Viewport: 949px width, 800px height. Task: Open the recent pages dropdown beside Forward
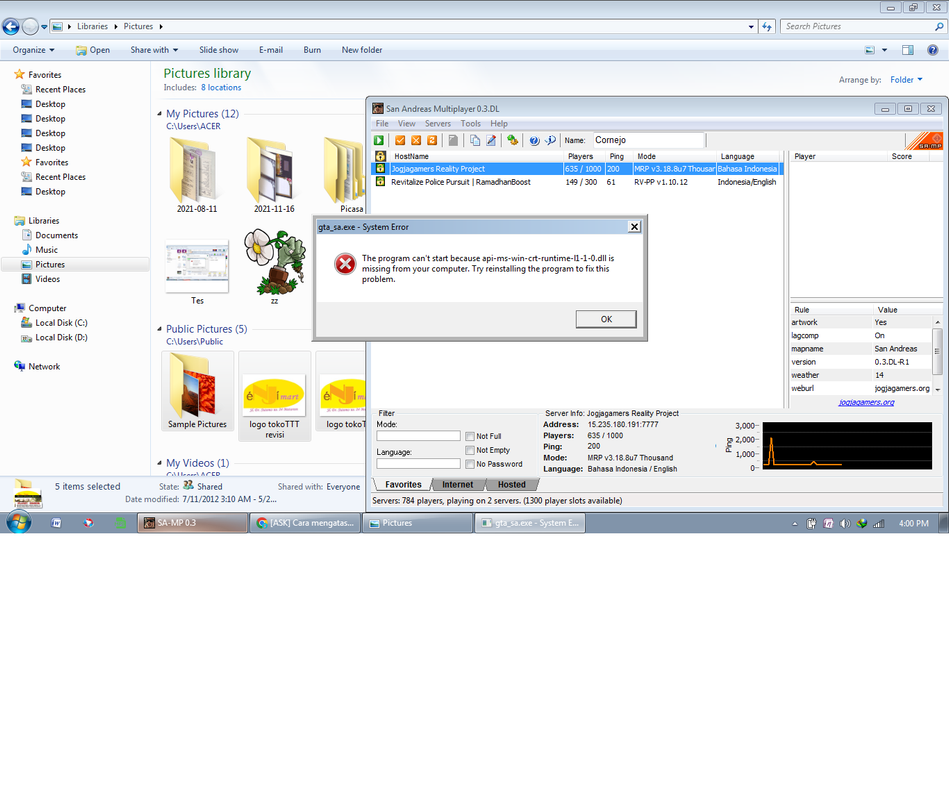(44, 27)
